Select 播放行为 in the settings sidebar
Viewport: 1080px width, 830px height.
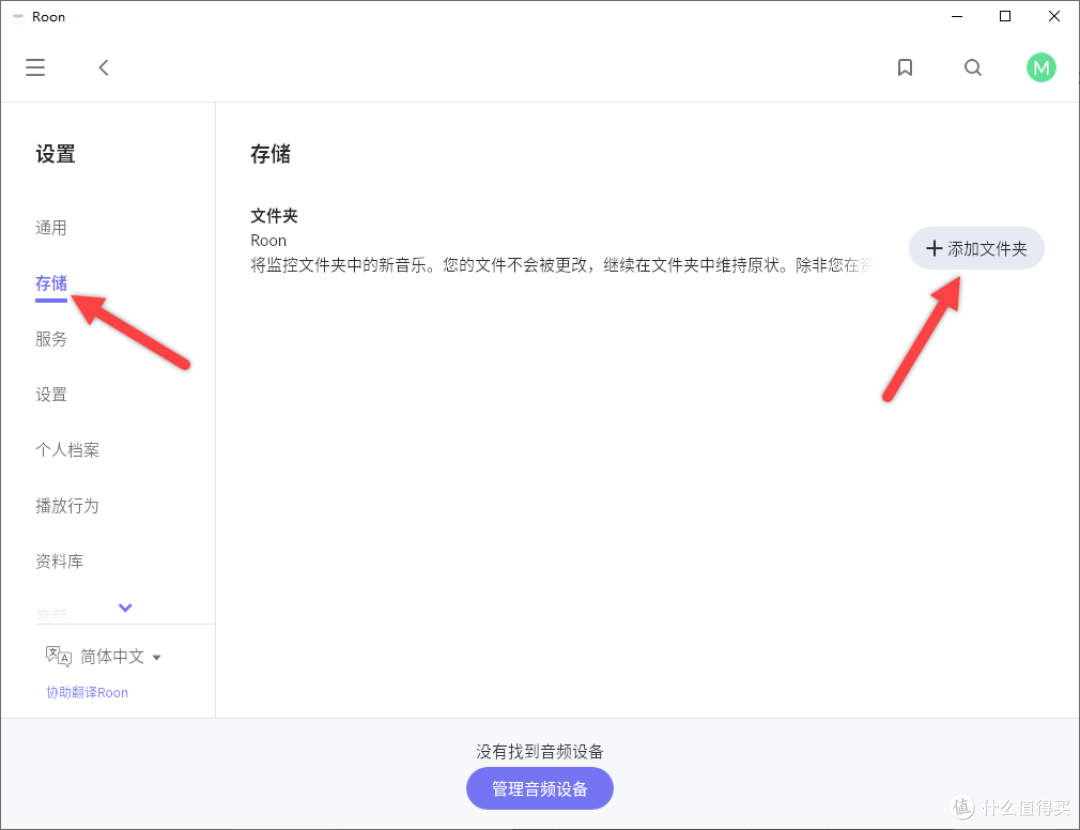(67, 505)
